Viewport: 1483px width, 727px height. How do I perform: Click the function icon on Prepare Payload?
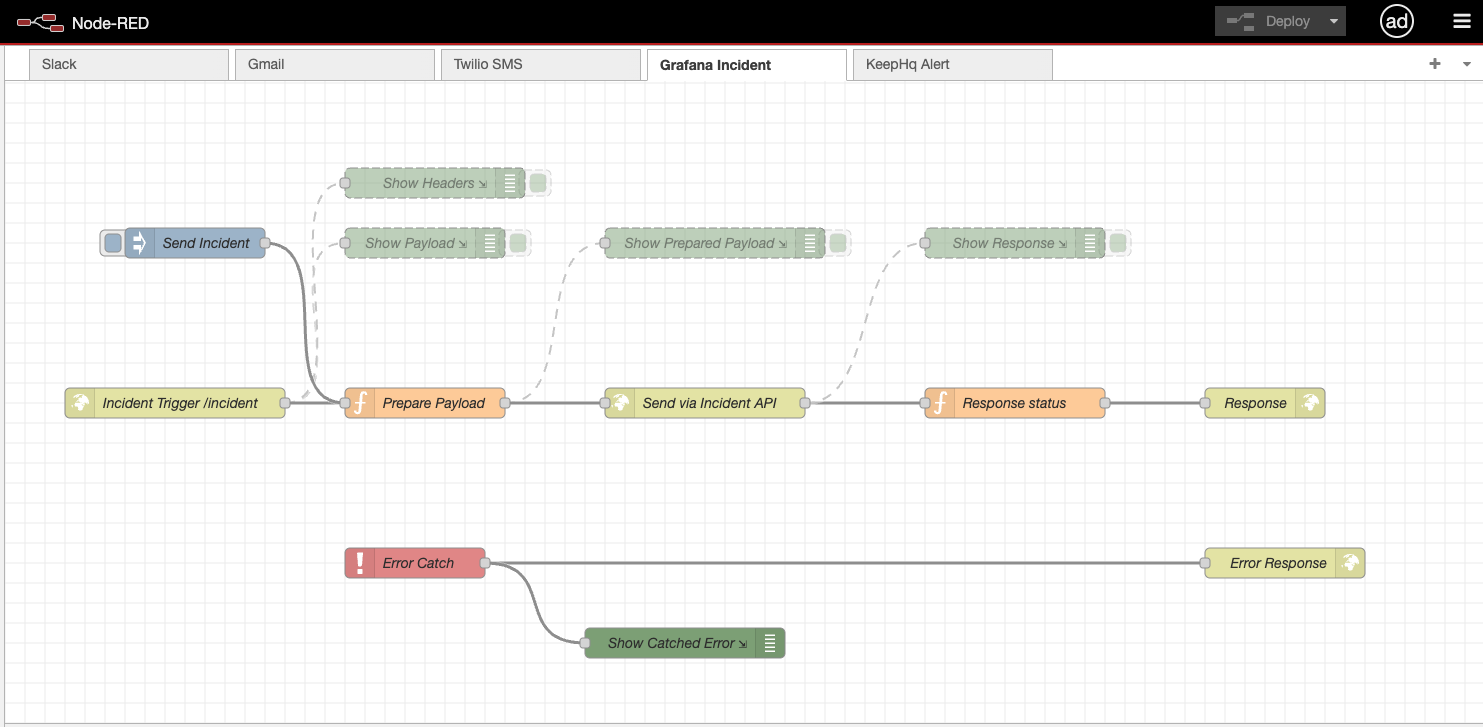[360, 403]
